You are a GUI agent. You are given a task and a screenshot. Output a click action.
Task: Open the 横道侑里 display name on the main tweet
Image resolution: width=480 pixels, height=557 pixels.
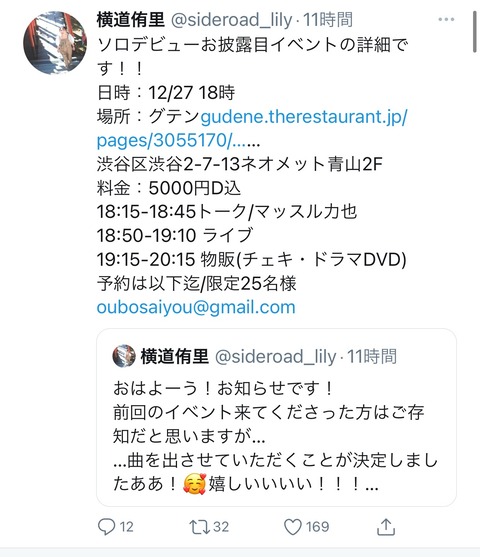130,20
